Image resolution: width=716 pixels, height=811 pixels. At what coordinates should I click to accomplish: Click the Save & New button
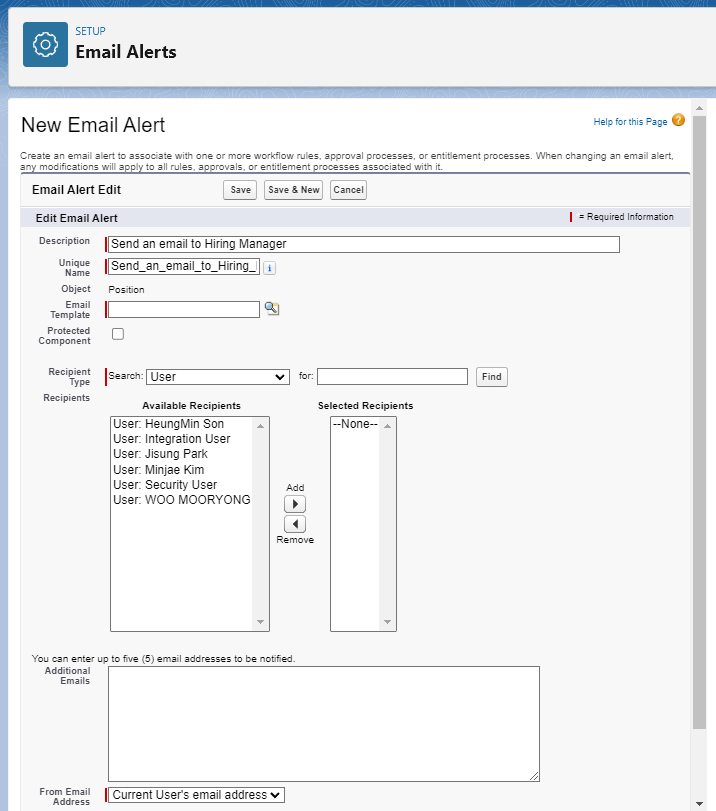click(x=293, y=190)
